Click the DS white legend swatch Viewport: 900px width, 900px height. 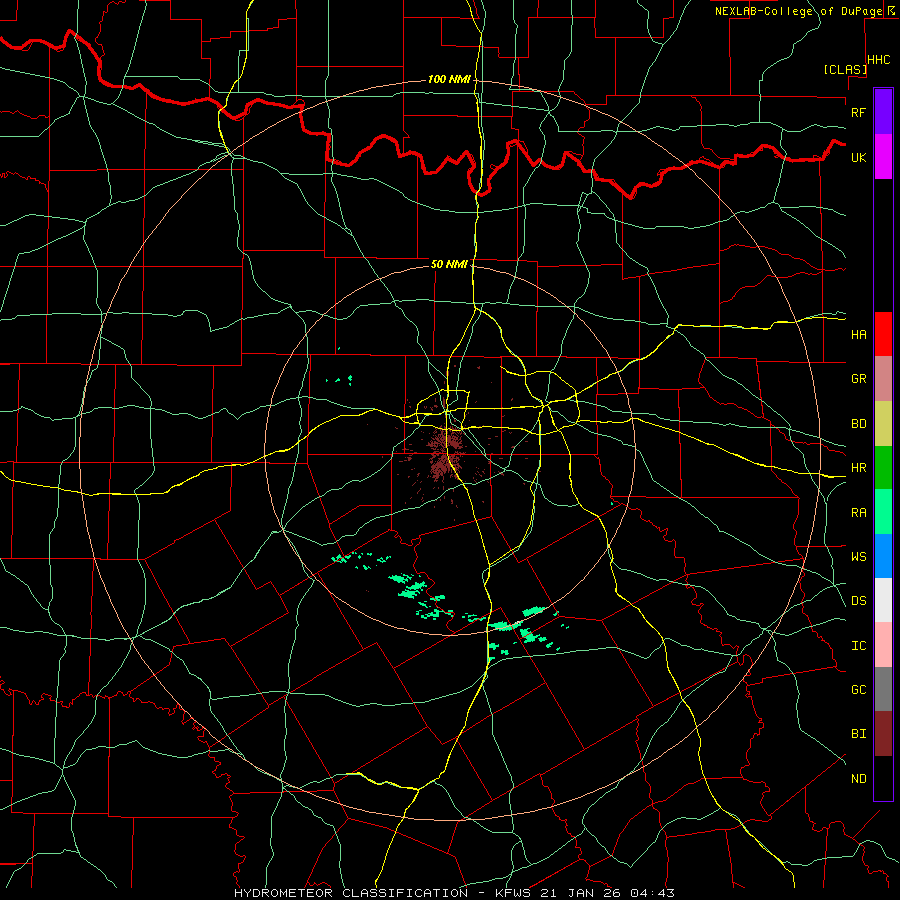(x=883, y=600)
